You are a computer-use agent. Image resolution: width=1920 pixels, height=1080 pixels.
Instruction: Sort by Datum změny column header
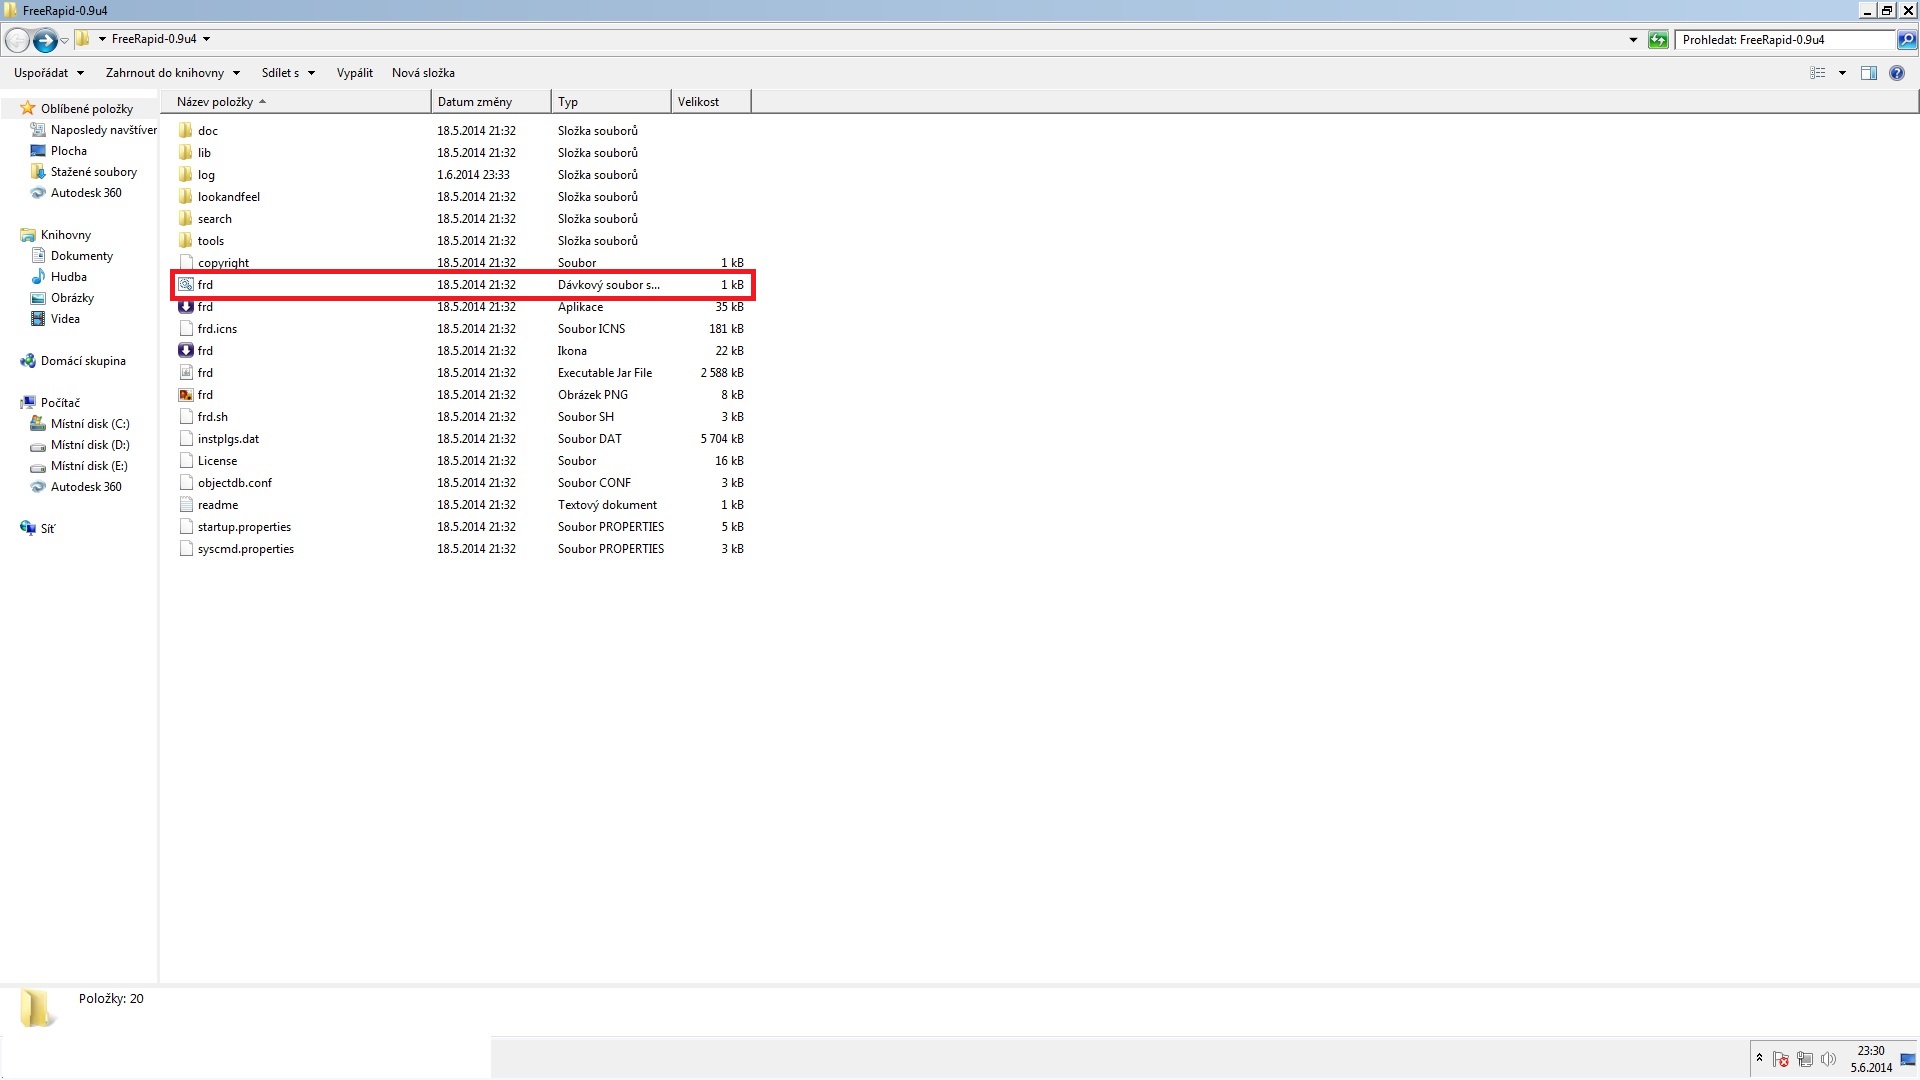coord(474,102)
